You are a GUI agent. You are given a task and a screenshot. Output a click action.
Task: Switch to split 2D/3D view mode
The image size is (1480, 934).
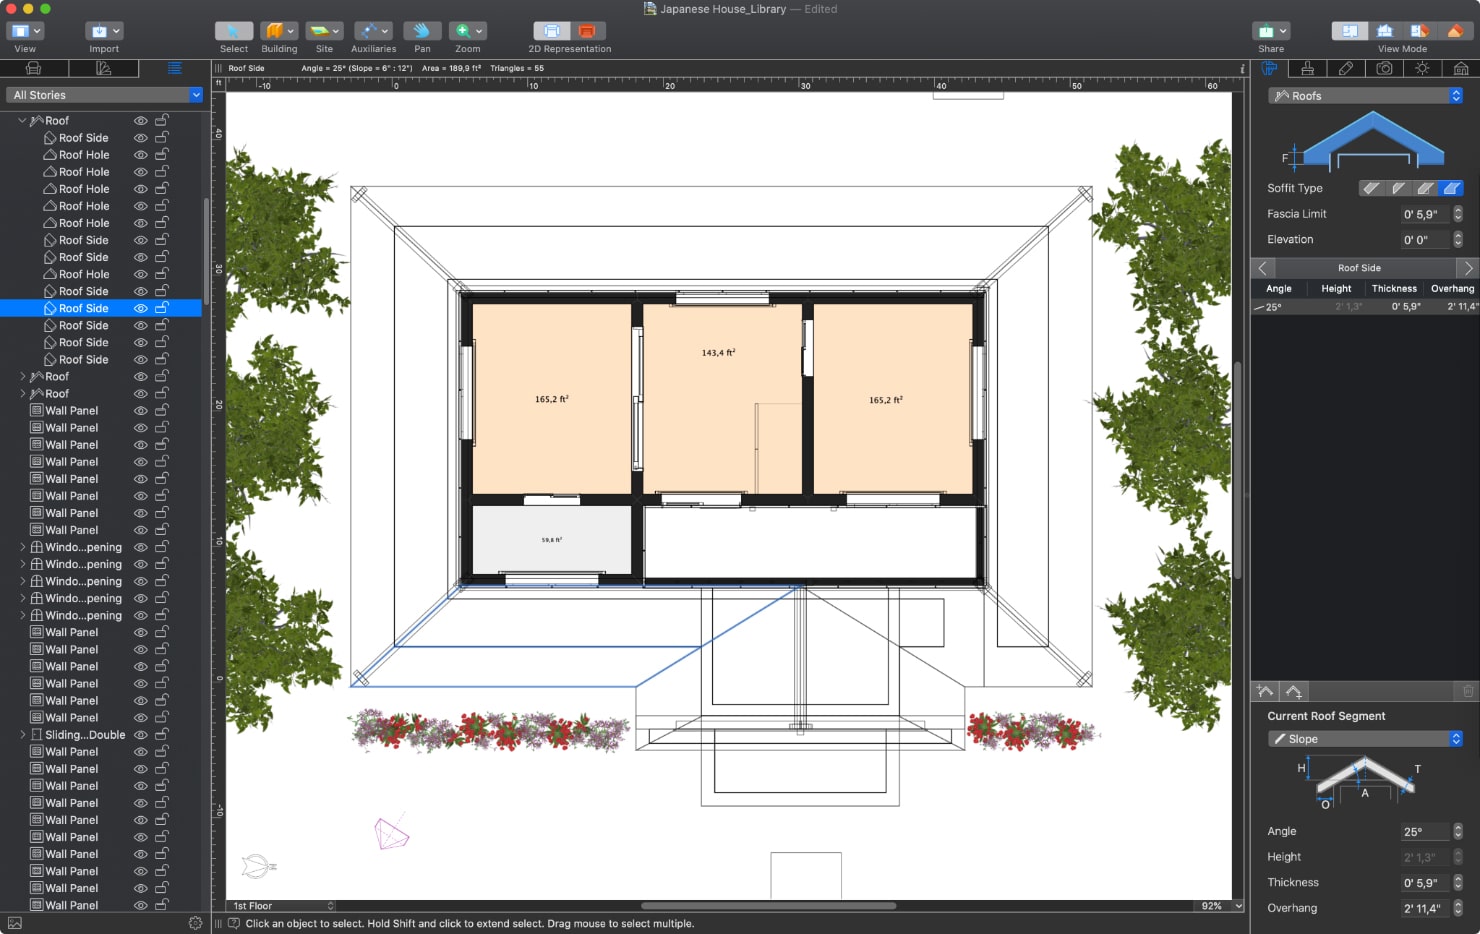pyautogui.click(x=1419, y=31)
